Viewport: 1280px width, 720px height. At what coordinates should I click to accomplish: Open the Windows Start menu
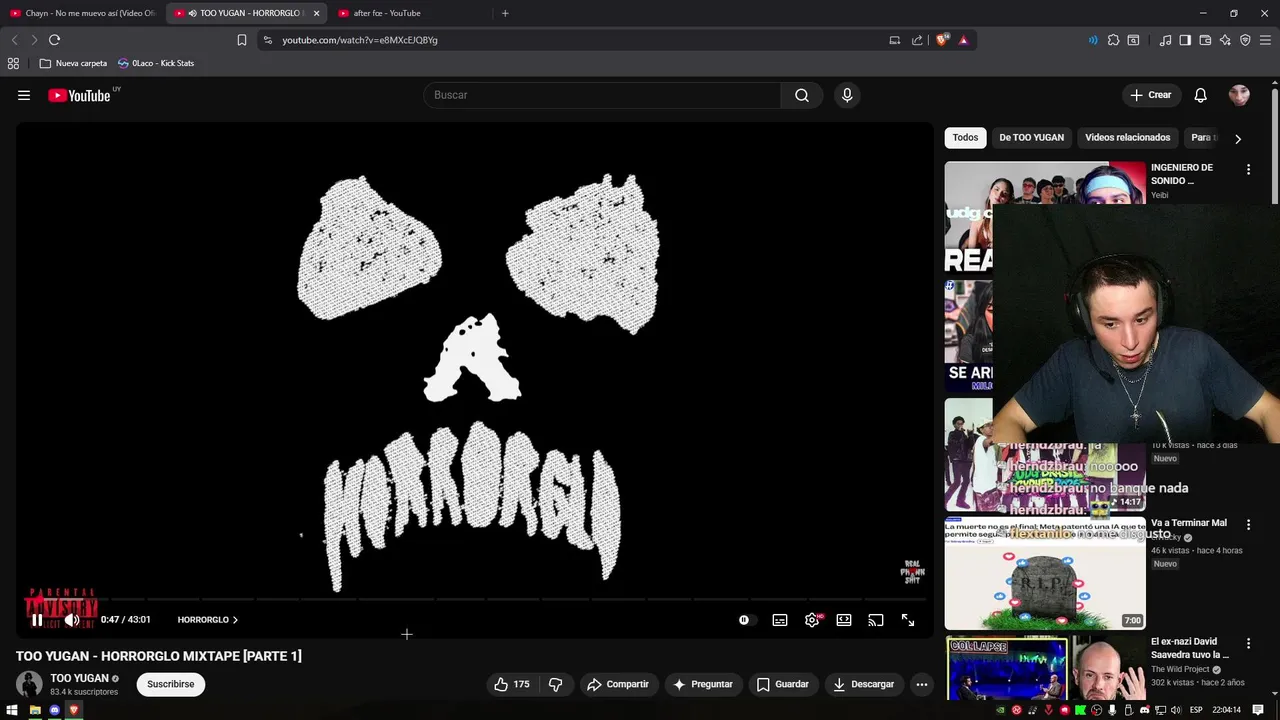12,710
